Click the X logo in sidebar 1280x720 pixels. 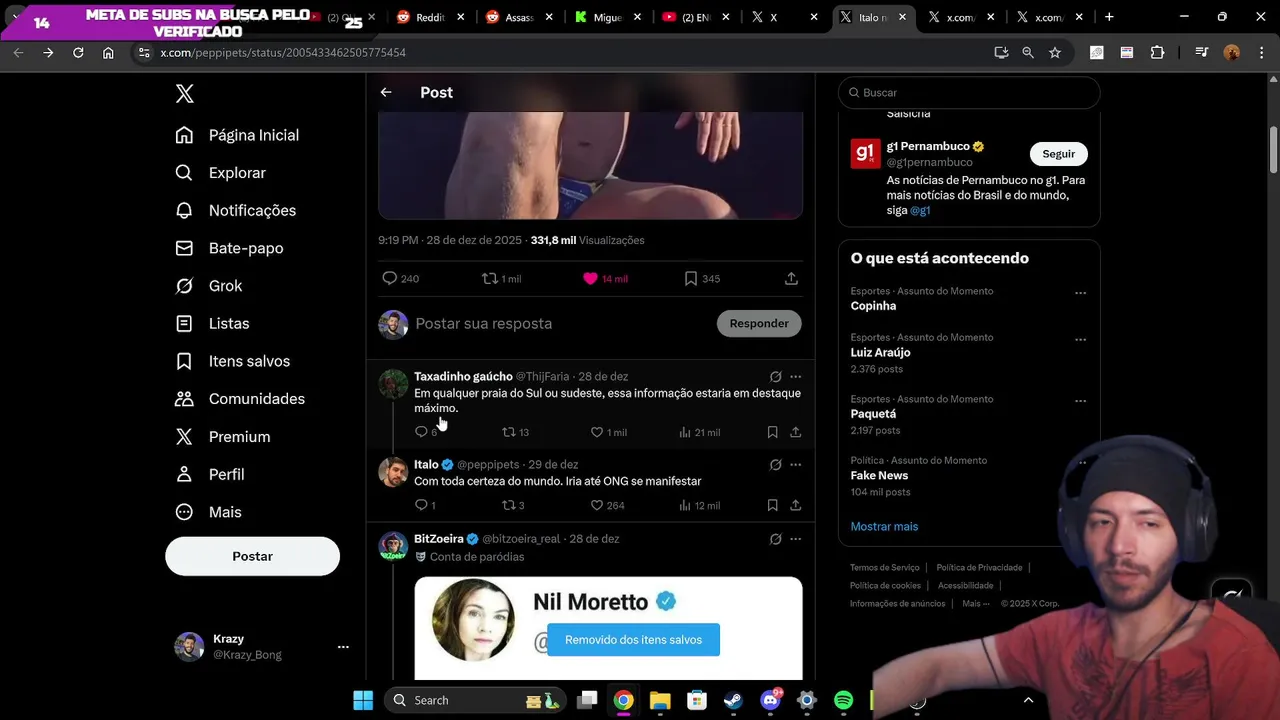point(184,94)
